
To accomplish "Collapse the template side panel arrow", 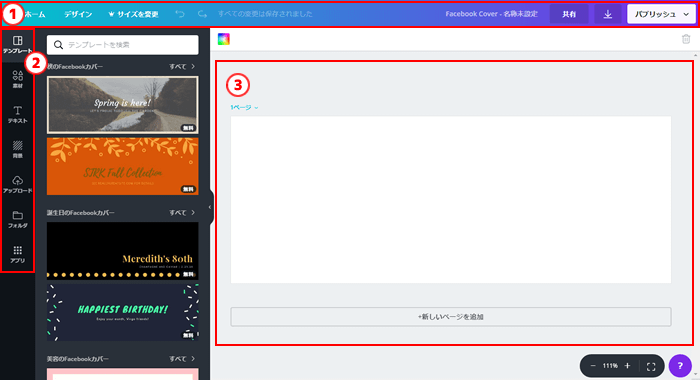I will (210, 207).
